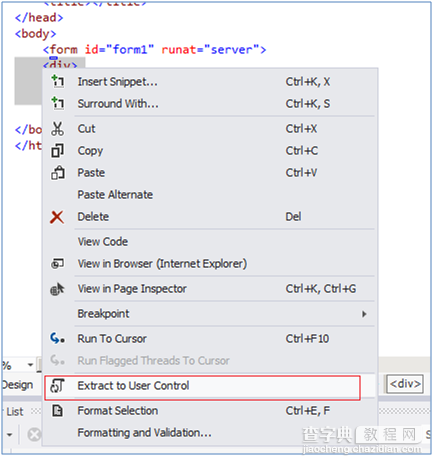This screenshot has height=456, width=434.
Task: Click the Run To Cursor icon
Action: coord(57,339)
